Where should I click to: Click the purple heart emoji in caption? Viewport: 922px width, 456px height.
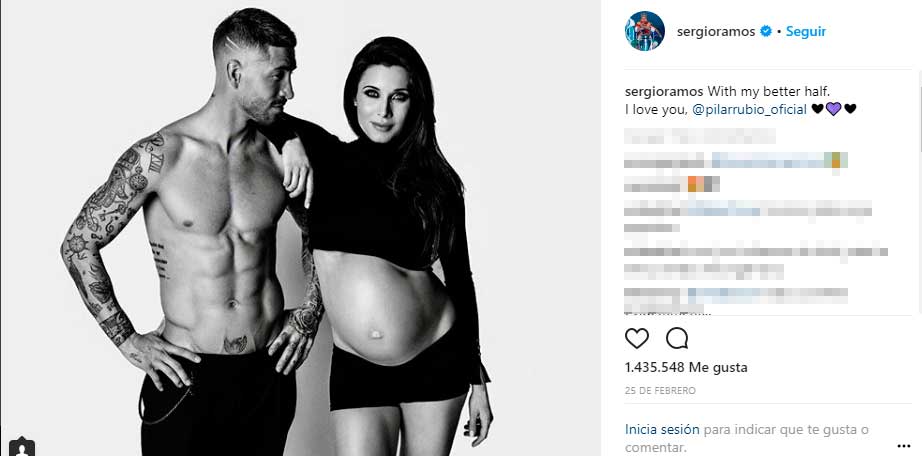coord(834,109)
